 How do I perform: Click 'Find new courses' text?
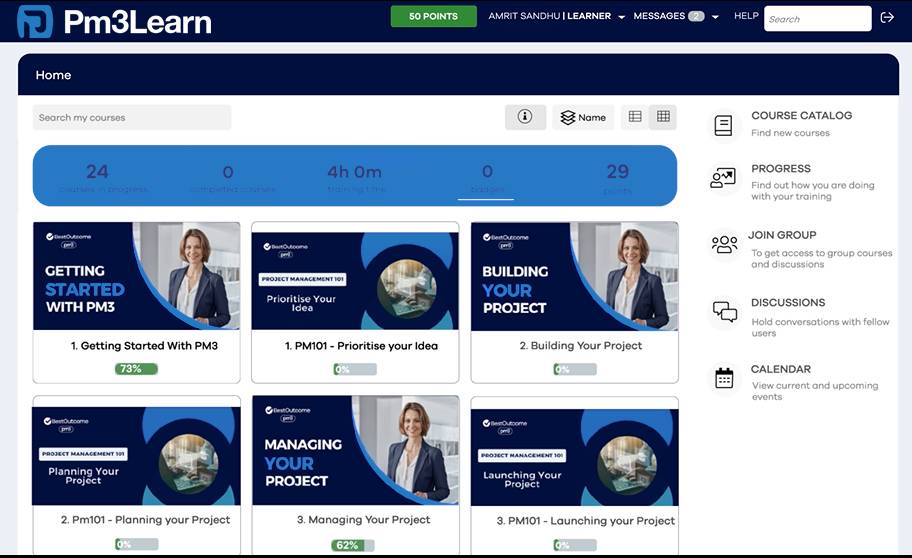click(x=790, y=133)
